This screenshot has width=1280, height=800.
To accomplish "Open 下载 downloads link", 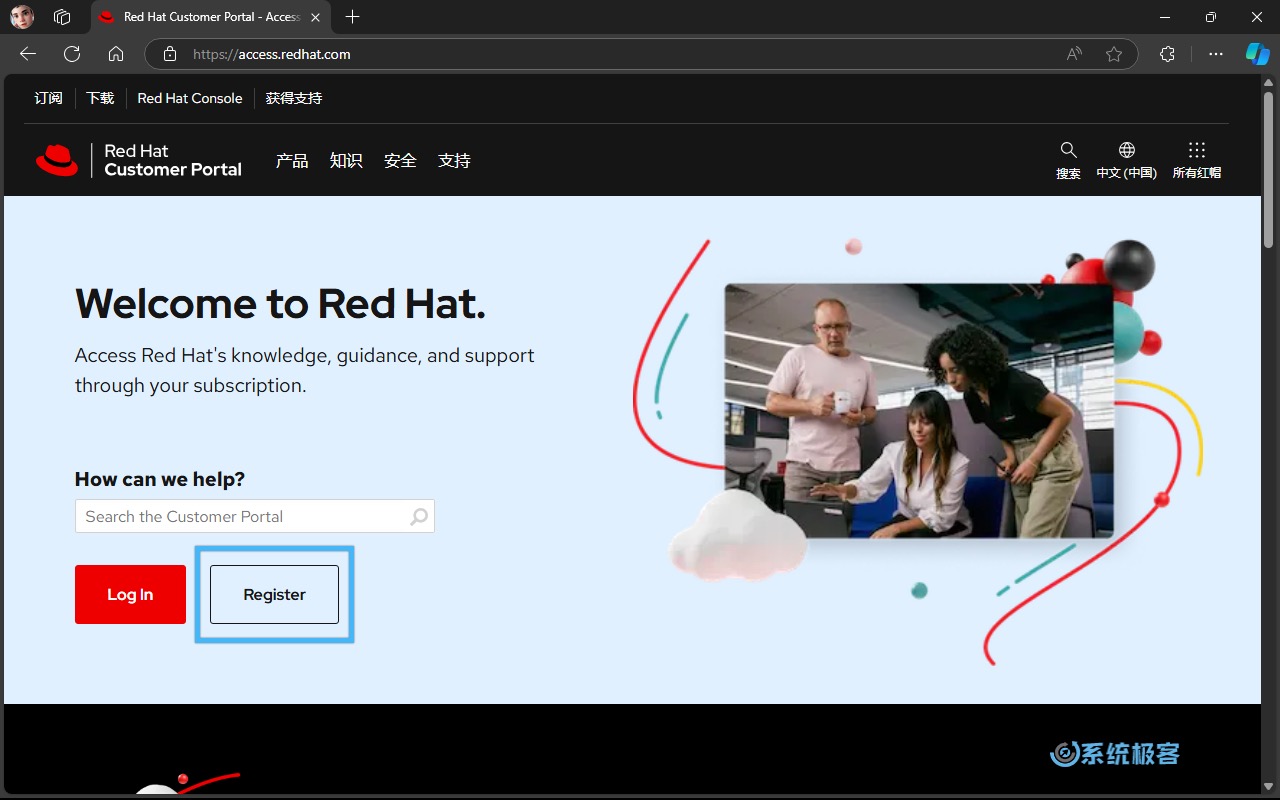I will click(100, 98).
